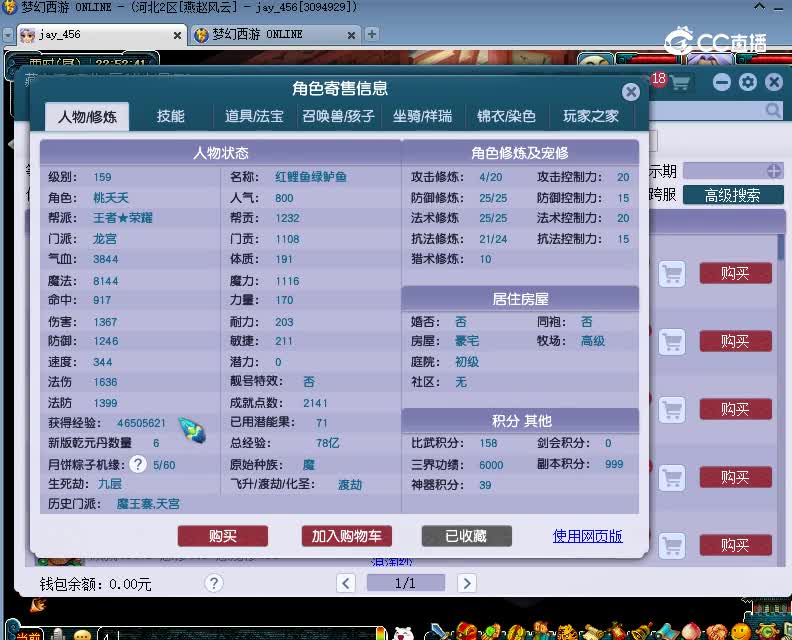Switch to the 技能 tab

[170, 116]
